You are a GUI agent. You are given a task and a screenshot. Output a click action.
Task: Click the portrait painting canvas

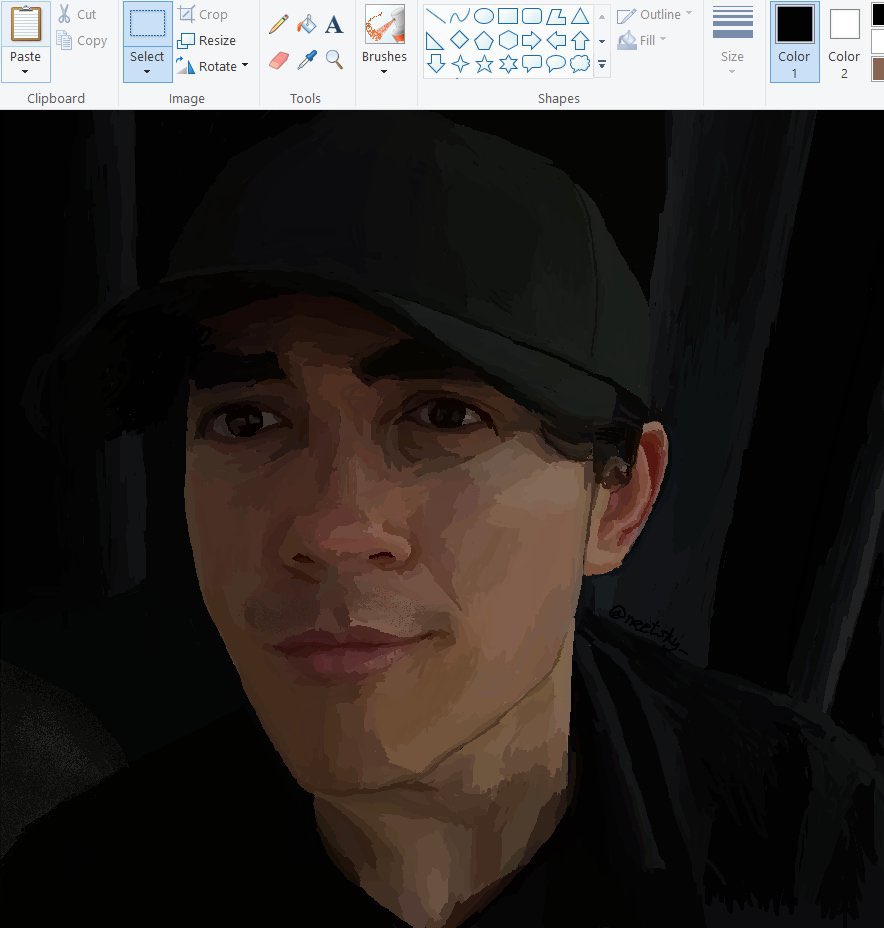pos(442,519)
